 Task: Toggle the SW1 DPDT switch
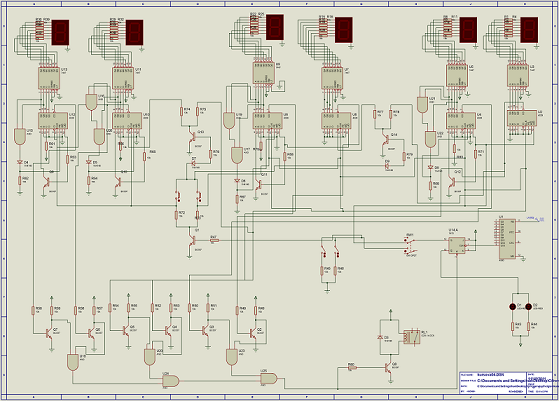coord(411,245)
